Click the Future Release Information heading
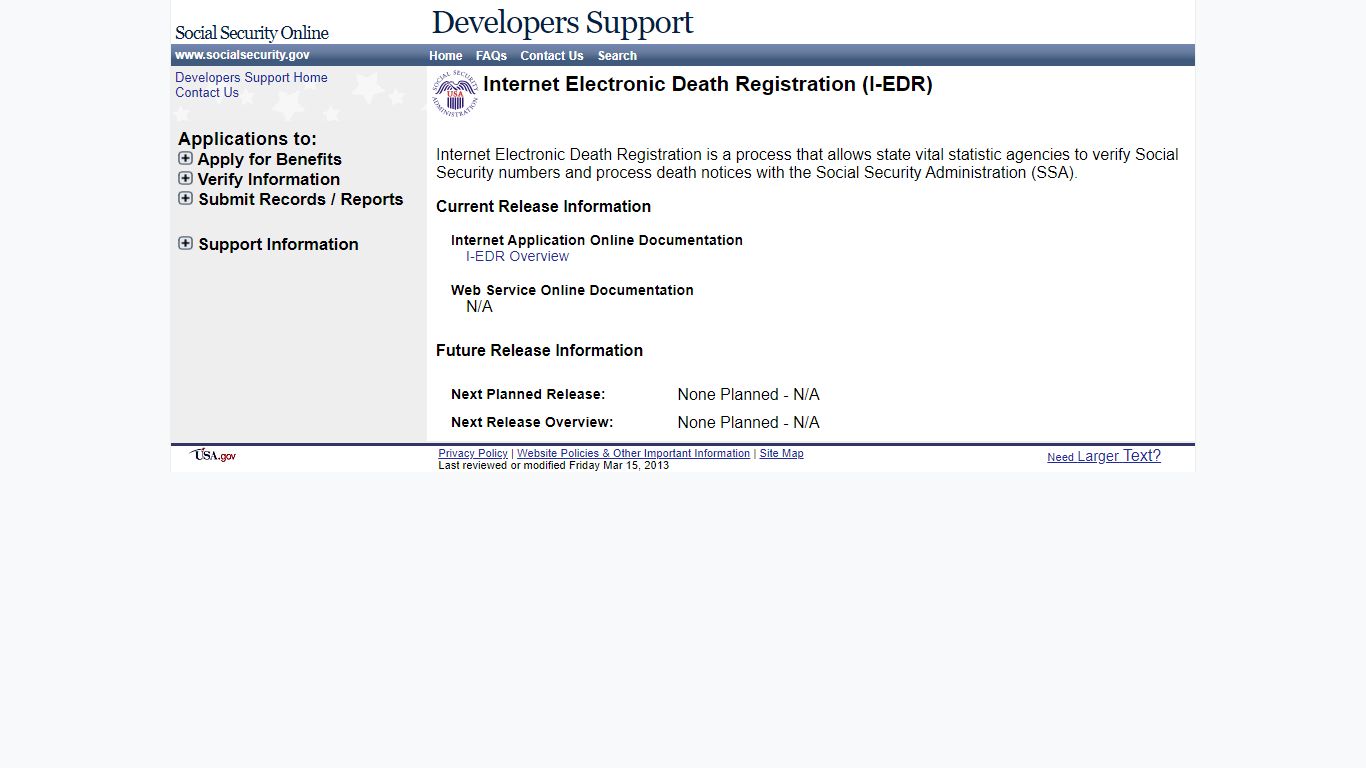 pos(539,351)
